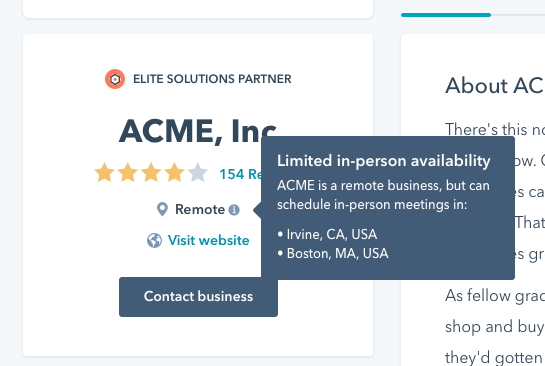The height and width of the screenshot is (366, 545).
Task: Click the teal progress bar at top
Action: click(x=446, y=15)
